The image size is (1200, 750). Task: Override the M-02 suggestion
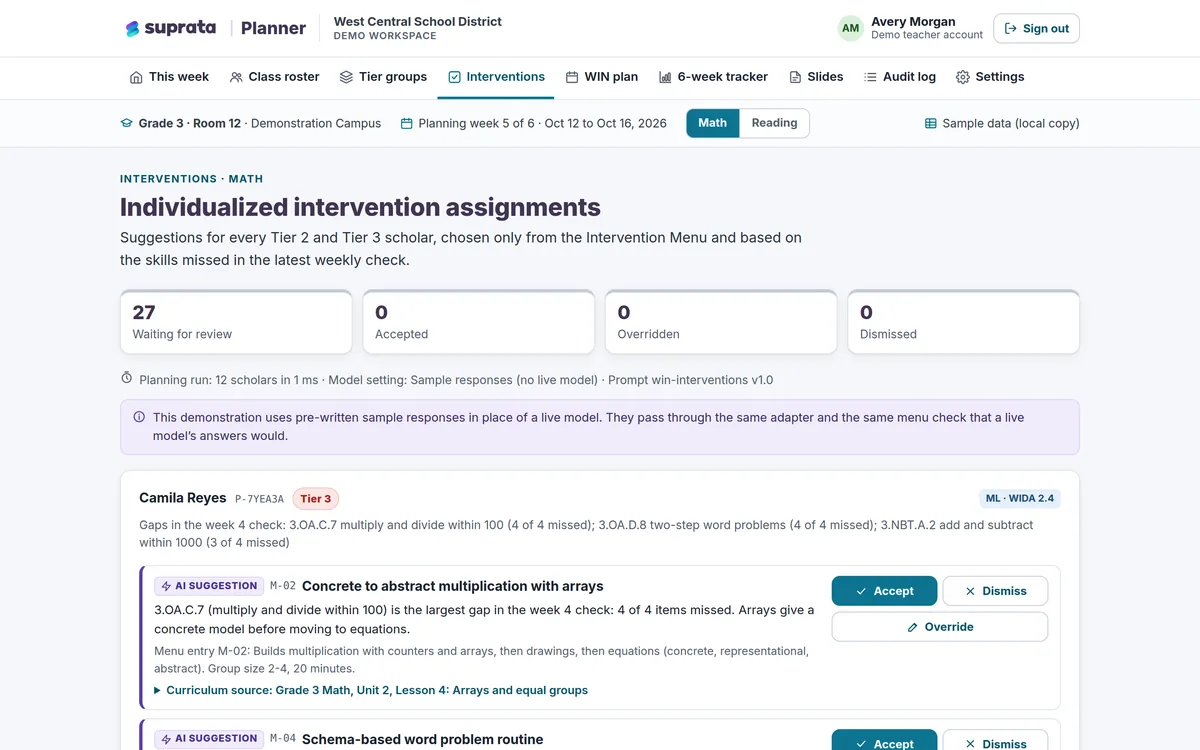coord(940,627)
